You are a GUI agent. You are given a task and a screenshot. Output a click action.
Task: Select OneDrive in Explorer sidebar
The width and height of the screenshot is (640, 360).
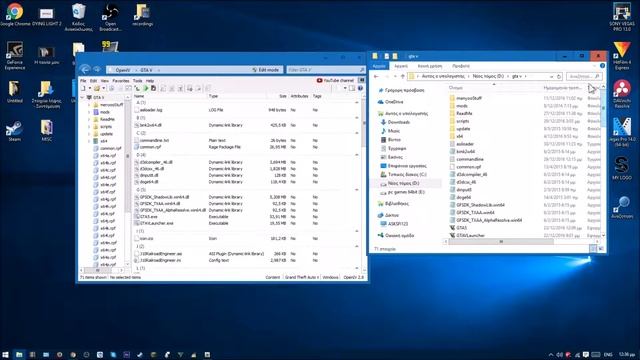click(394, 102)
